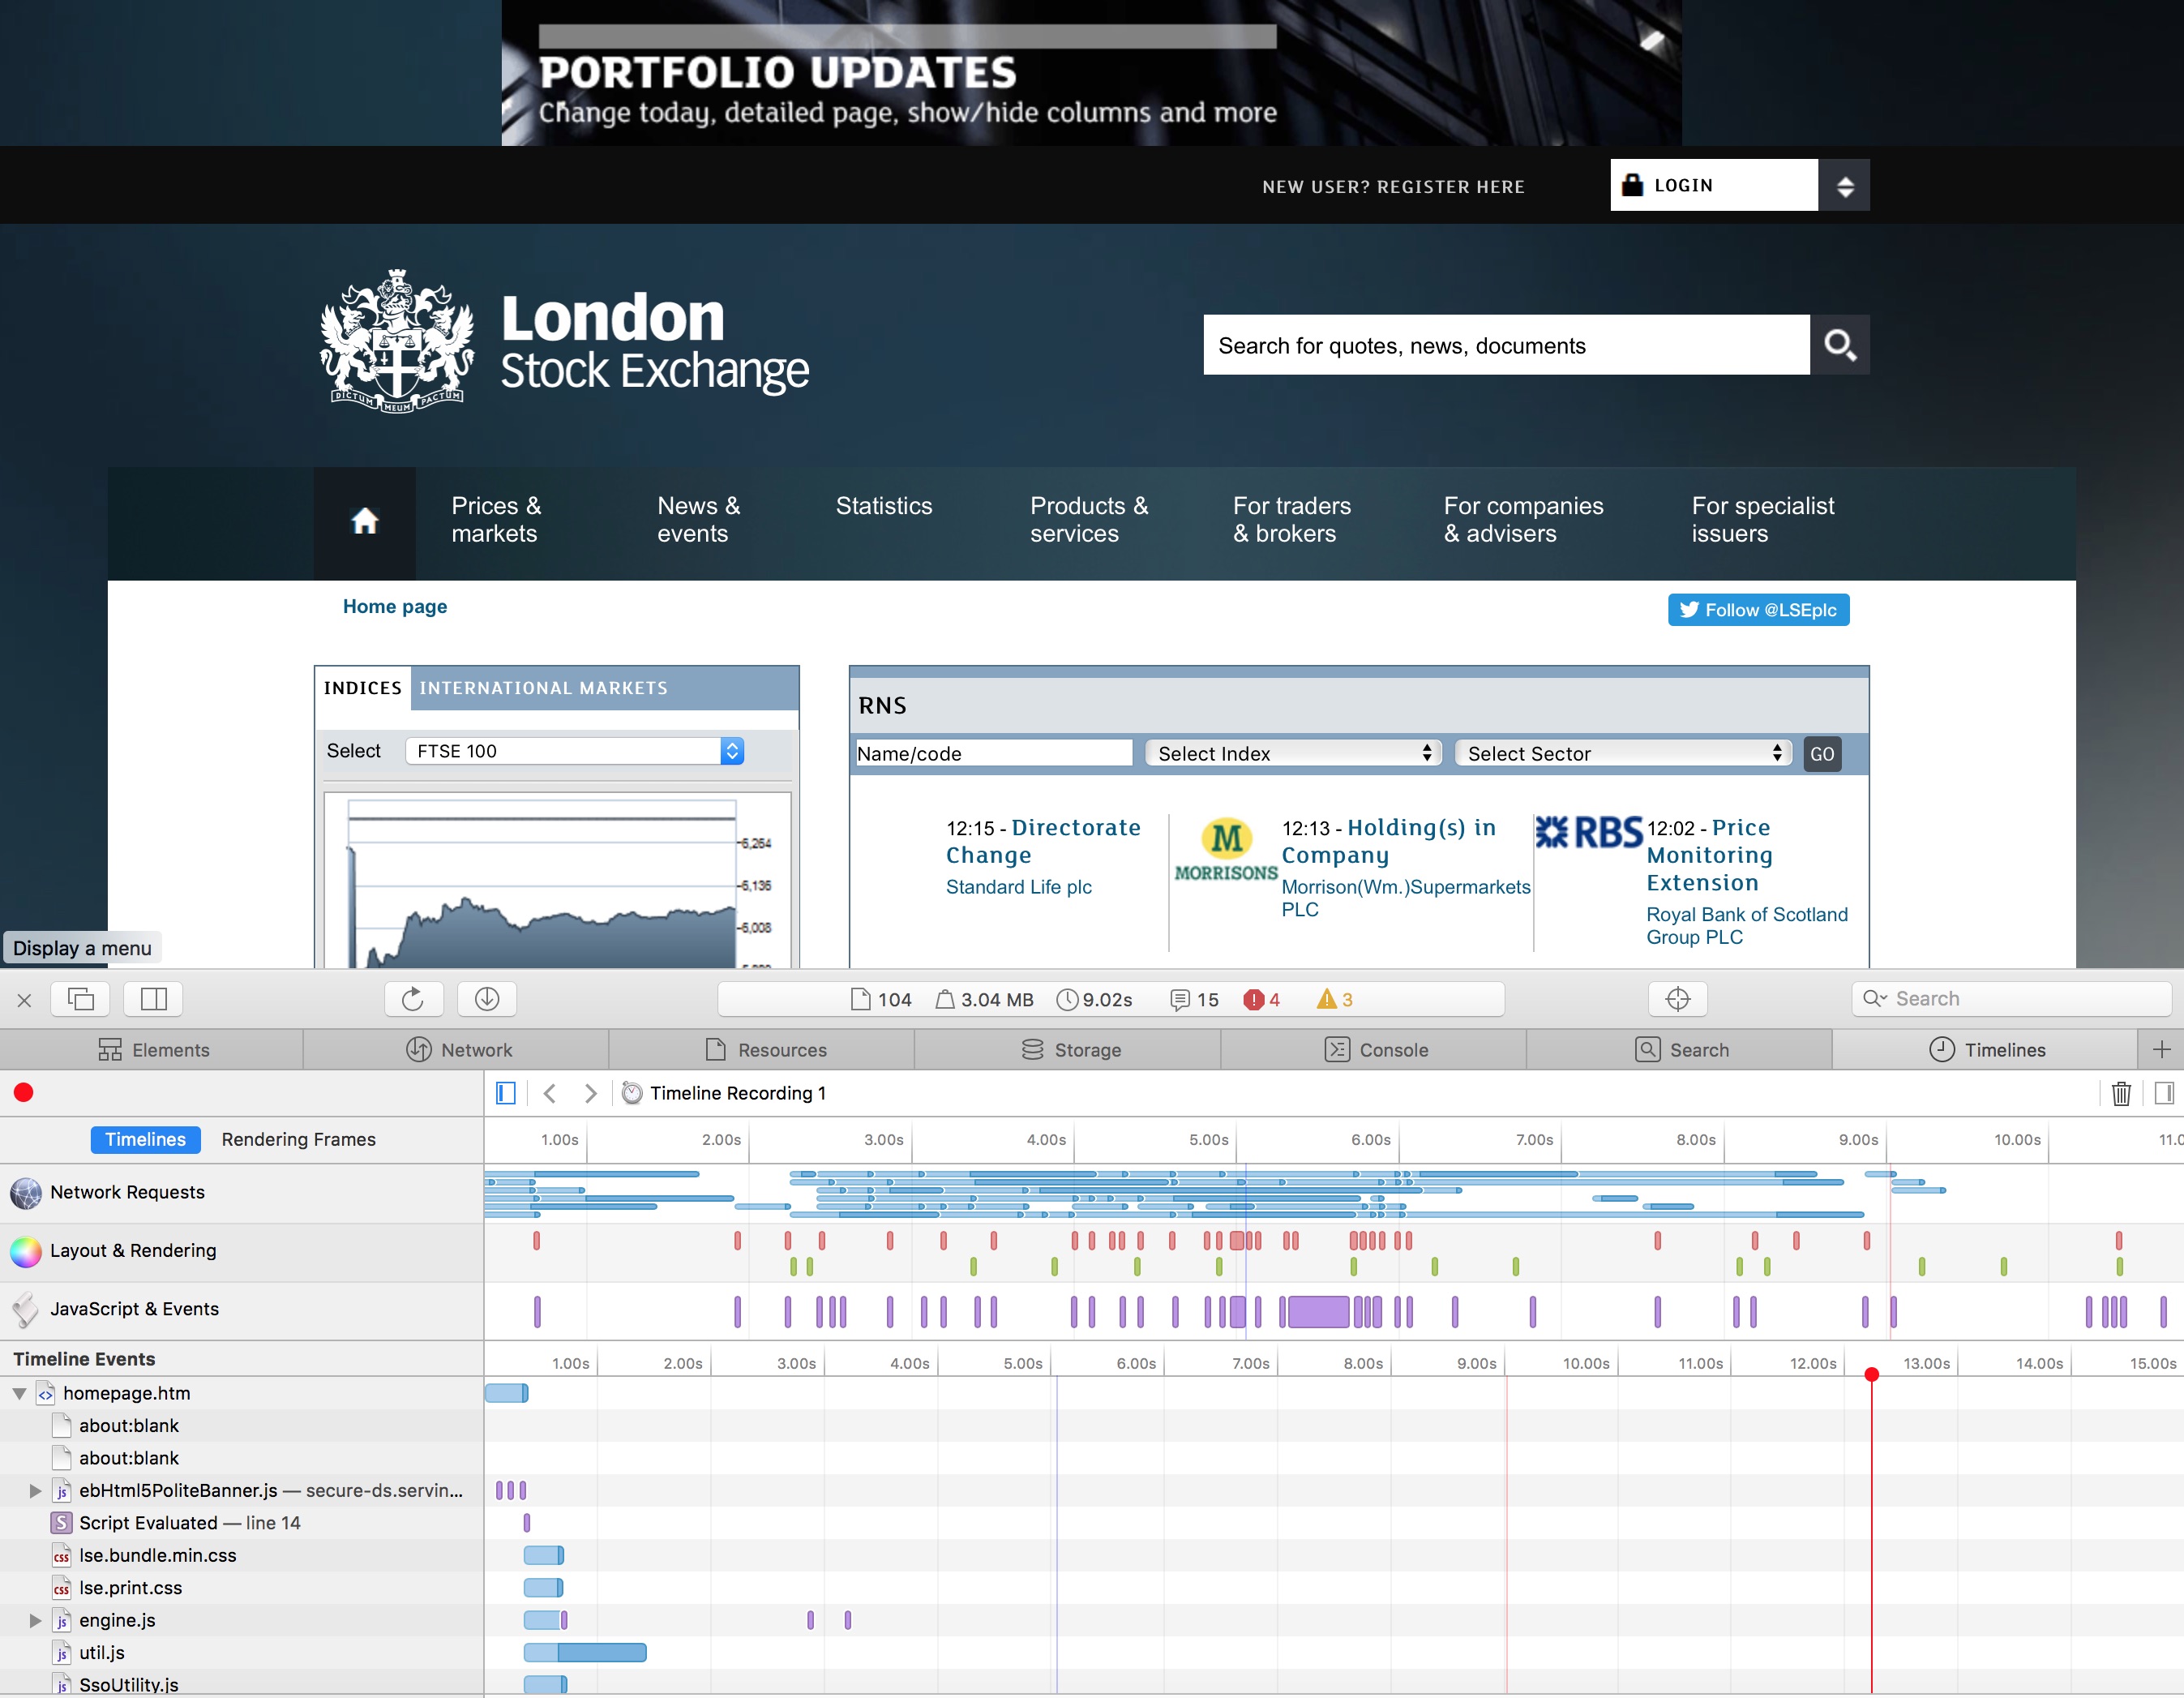Open the FTSE 100 index dropdown

(575, 751)
